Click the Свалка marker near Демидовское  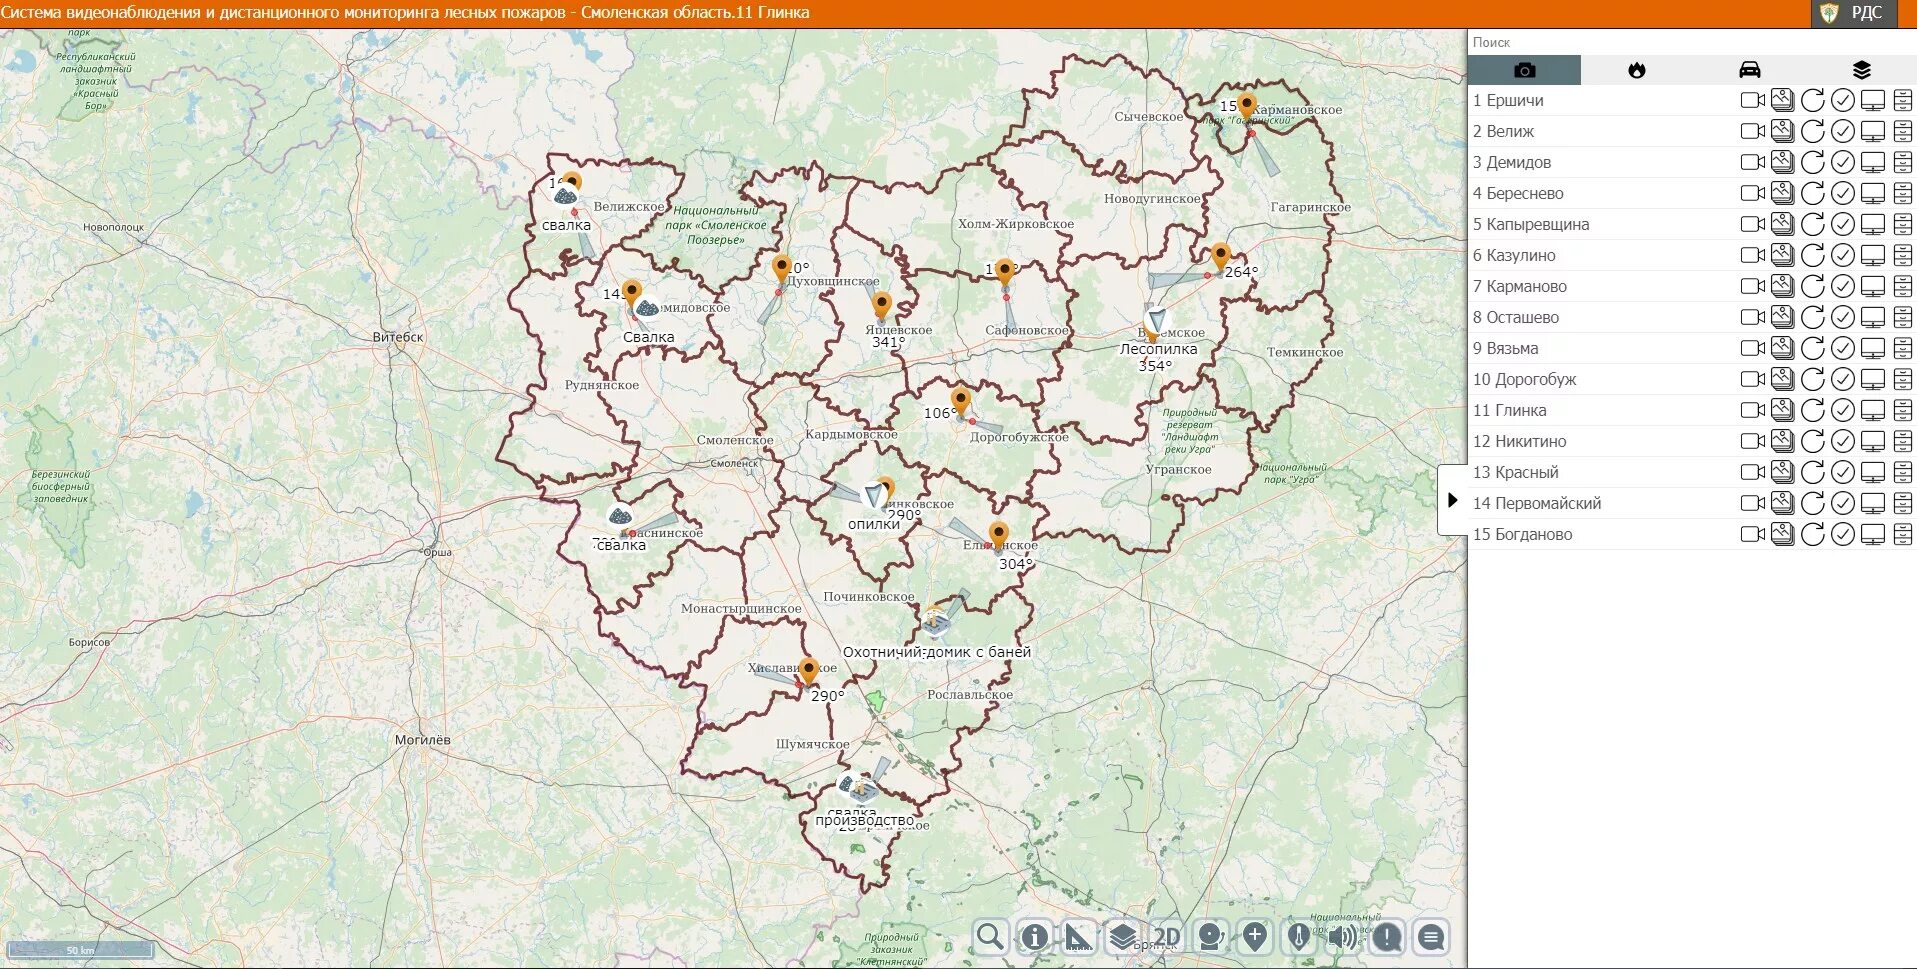point(647,309)
